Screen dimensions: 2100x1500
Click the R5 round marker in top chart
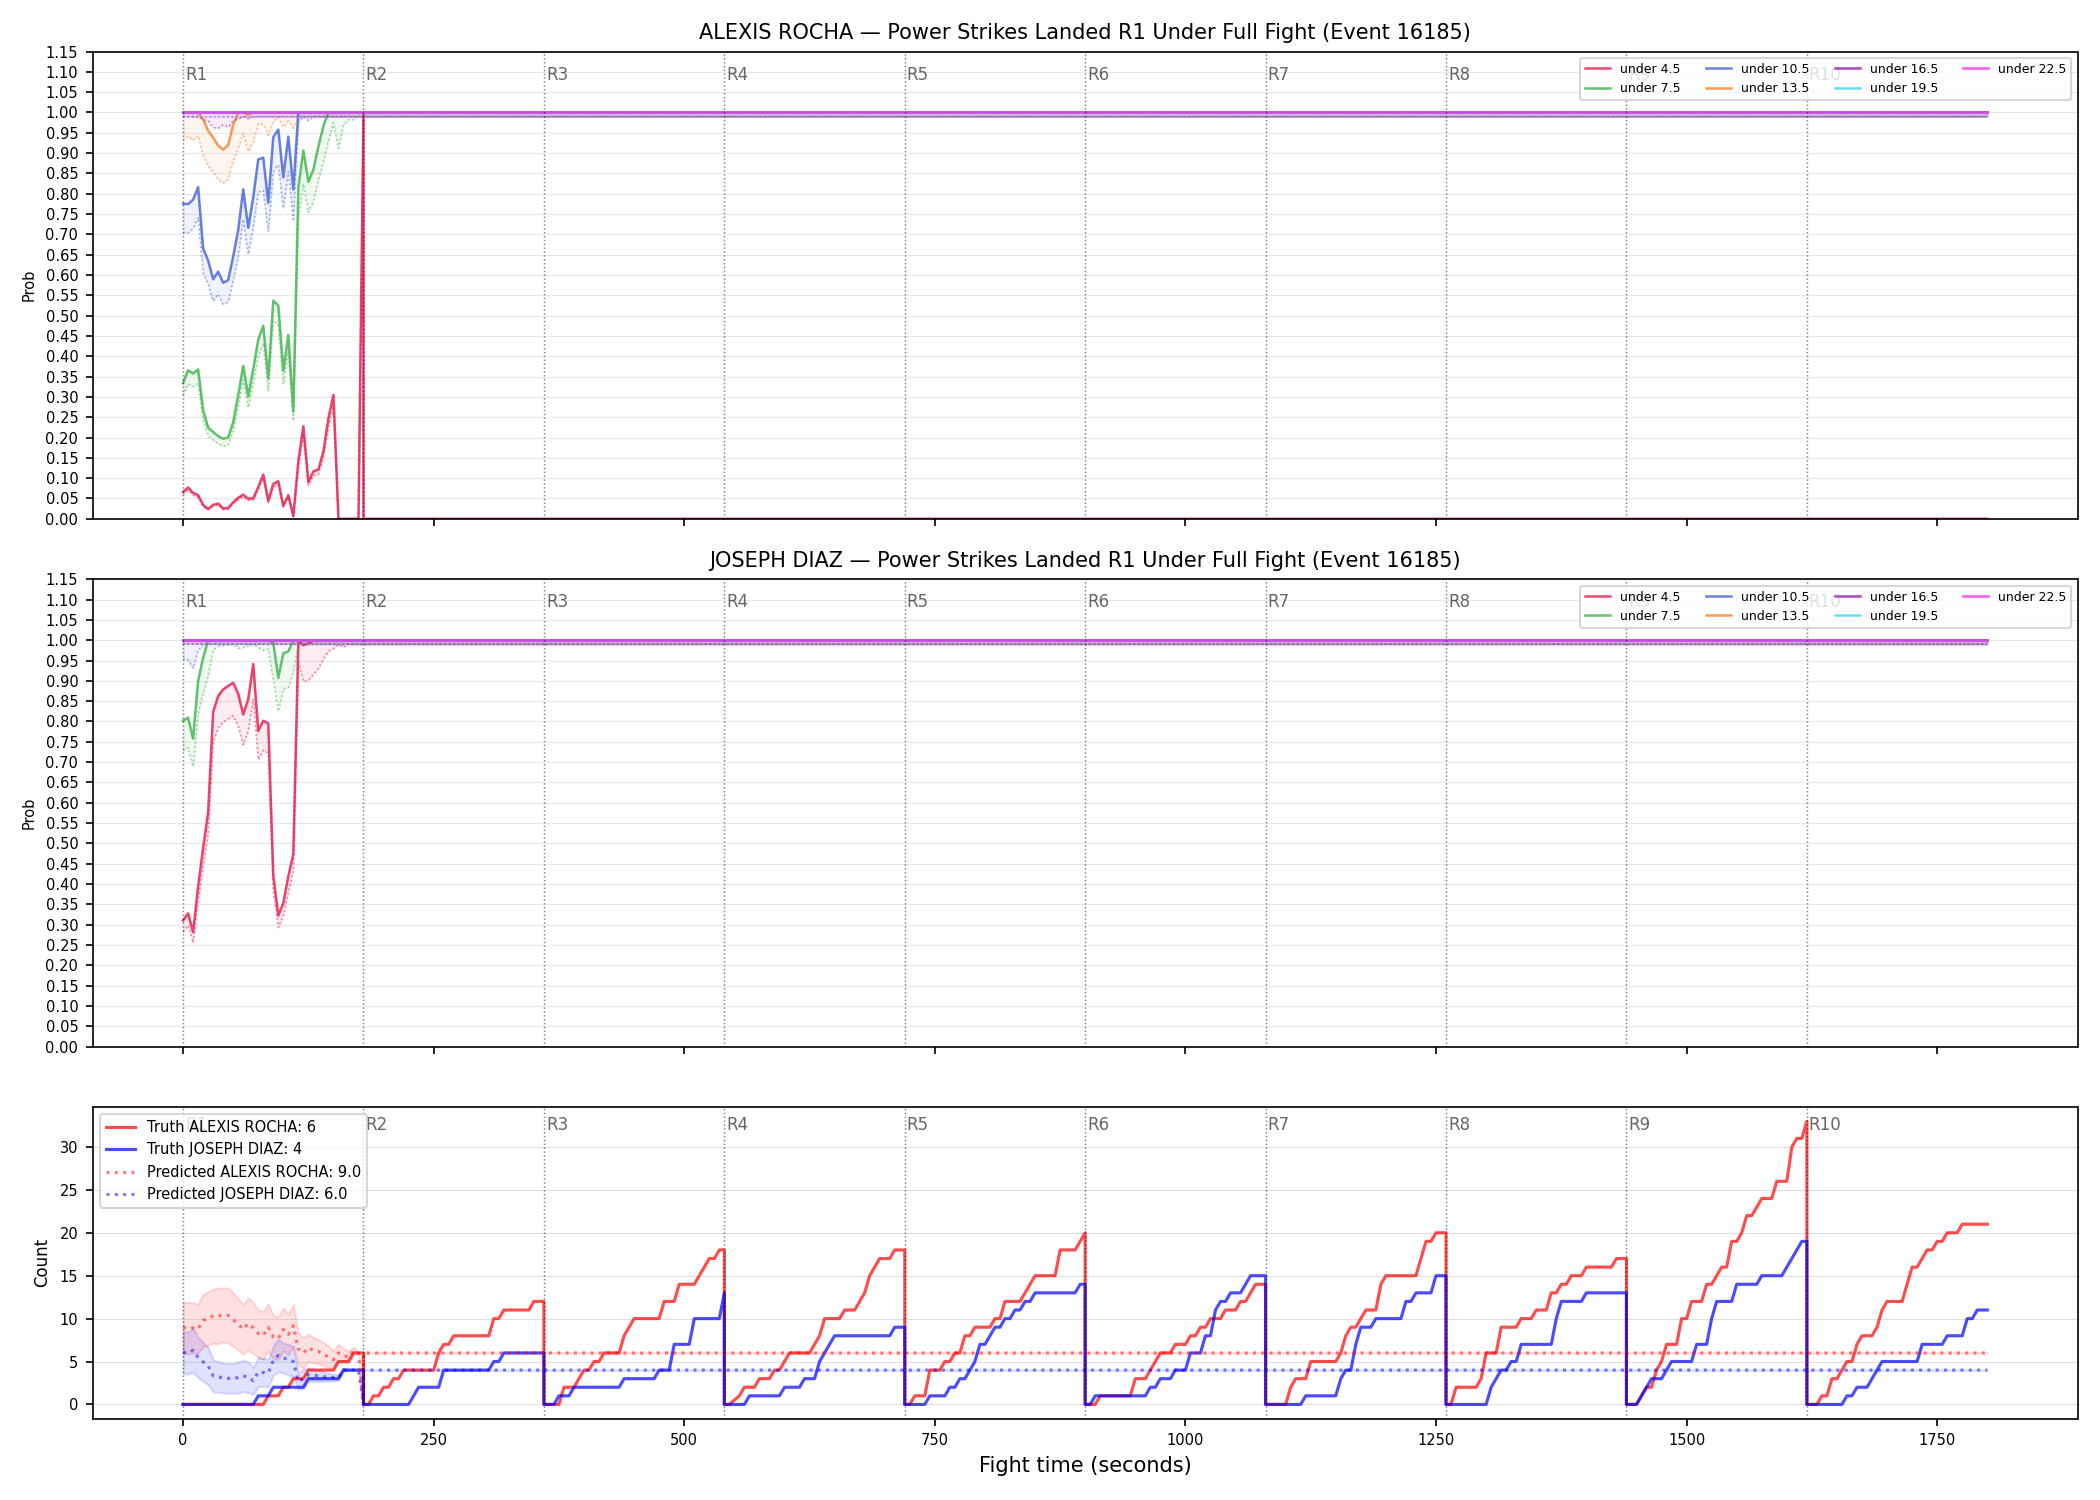pos(917,74)
